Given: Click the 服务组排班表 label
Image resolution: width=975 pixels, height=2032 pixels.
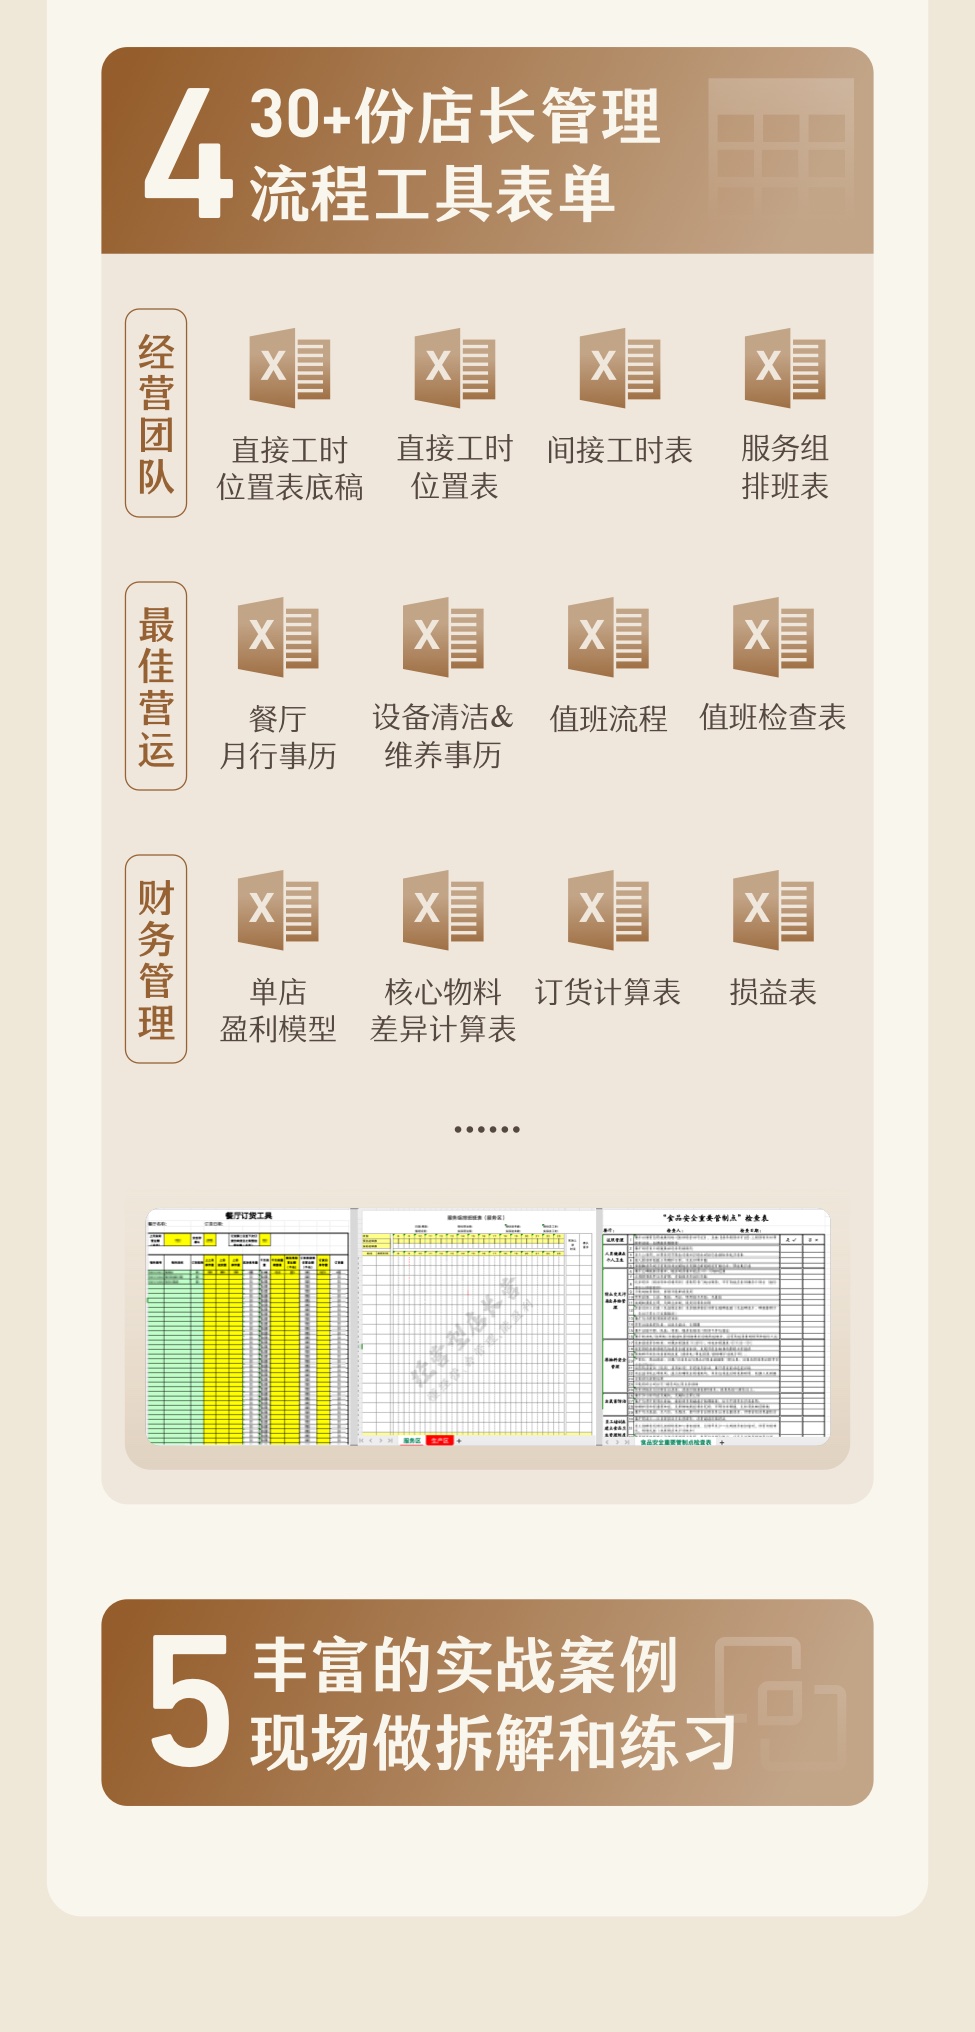Looking at the screenshot, I should tap(785, 468).
